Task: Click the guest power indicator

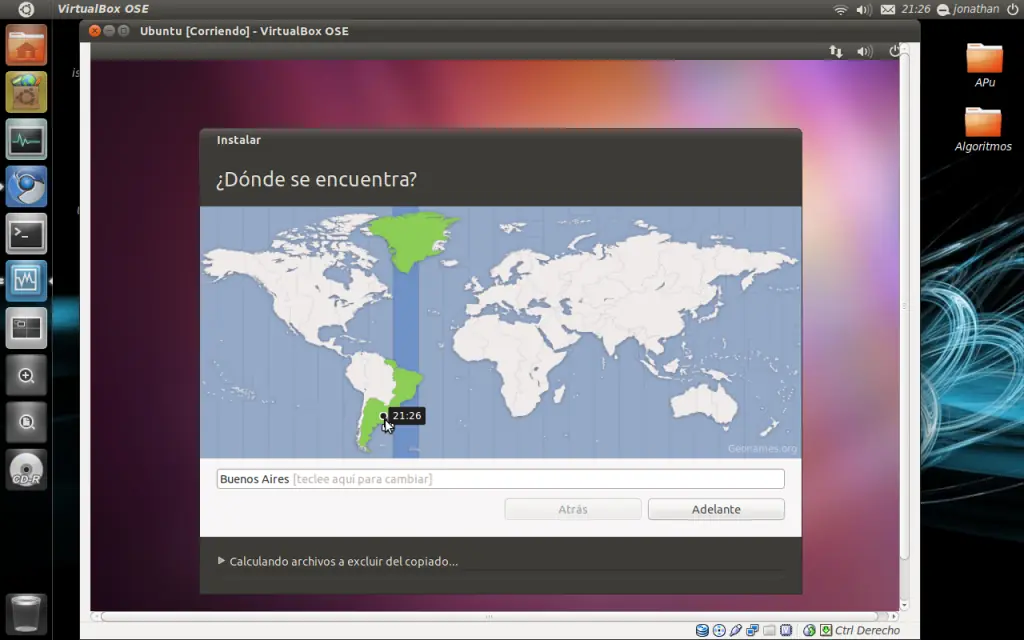Action: coord(894,51)
